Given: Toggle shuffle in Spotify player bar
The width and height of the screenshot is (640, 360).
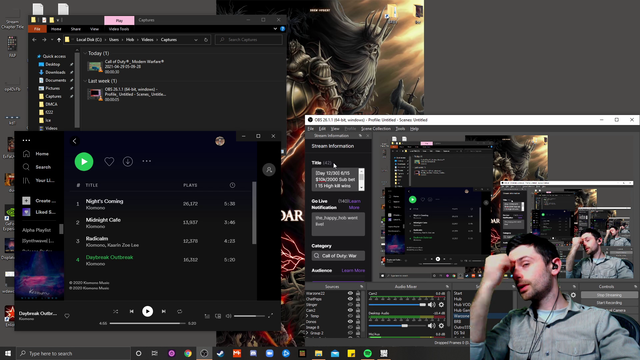Looking at the screenshot, I should pos(116,311).
